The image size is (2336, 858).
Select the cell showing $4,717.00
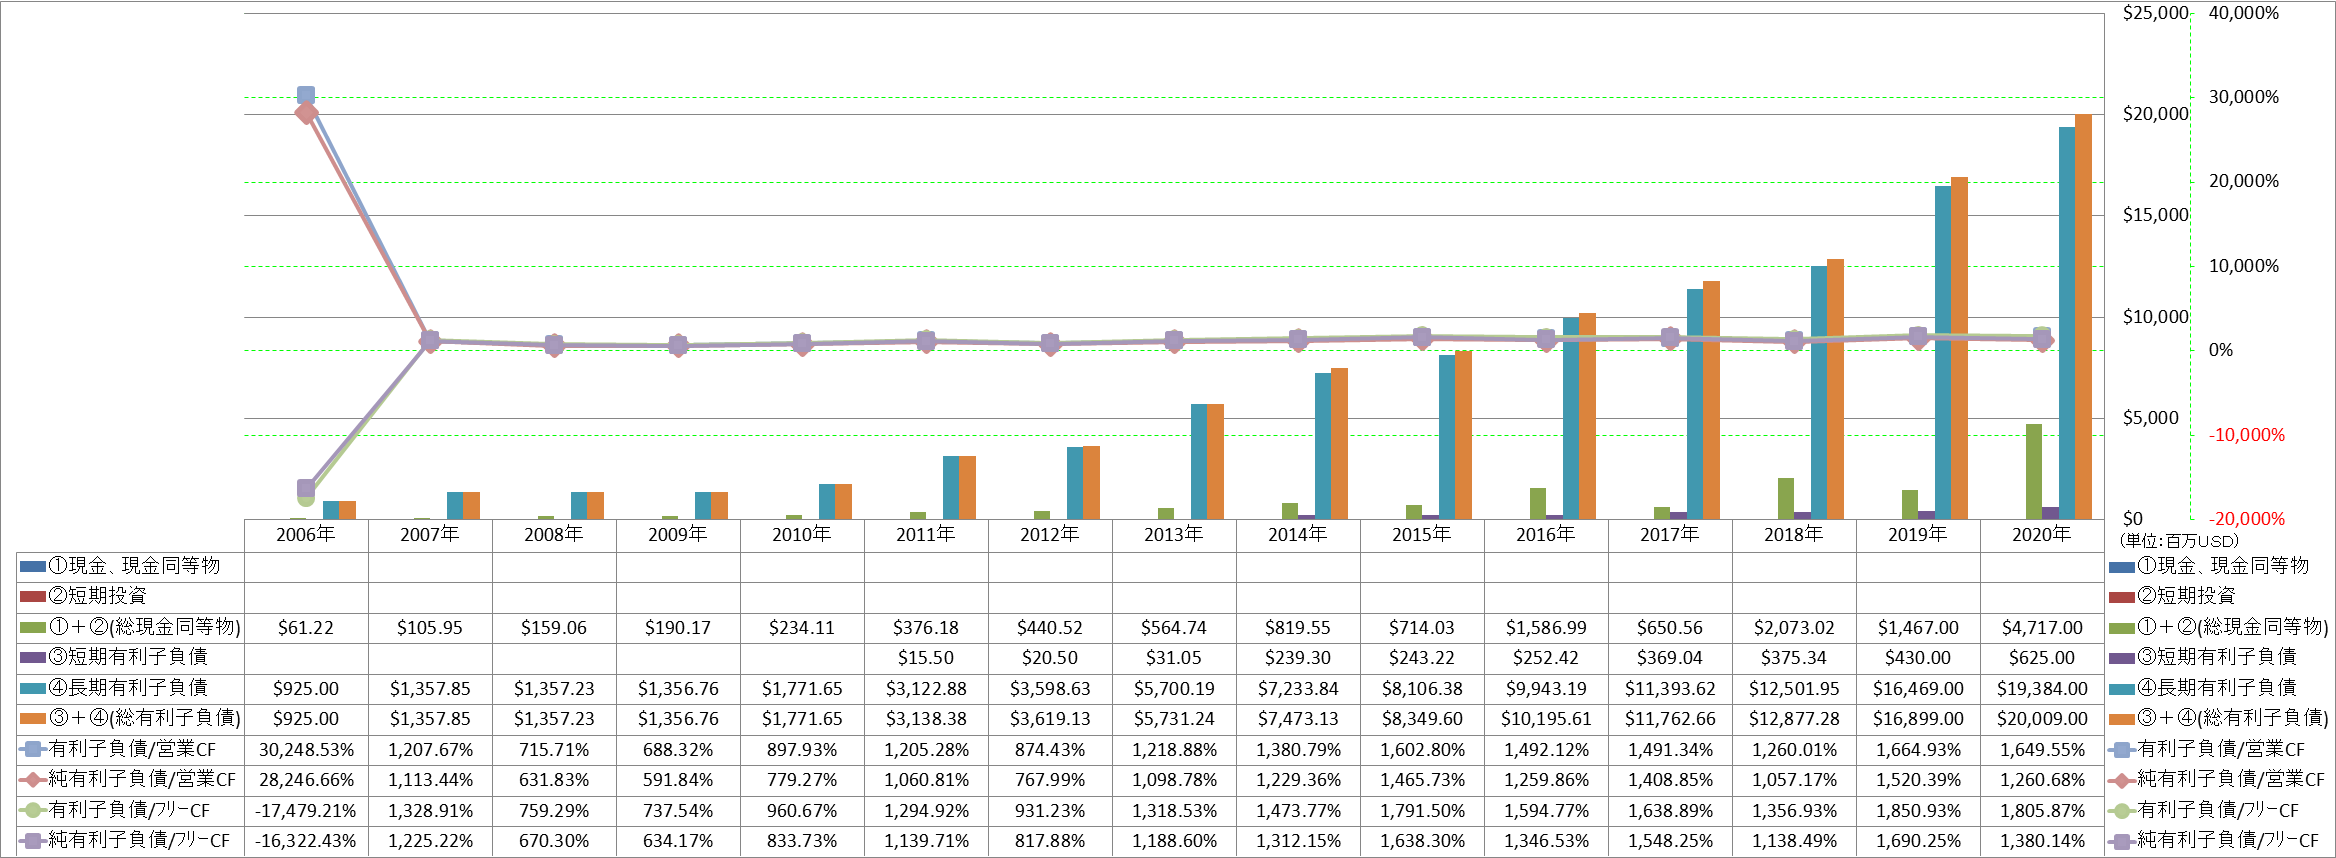(2042, 628)
